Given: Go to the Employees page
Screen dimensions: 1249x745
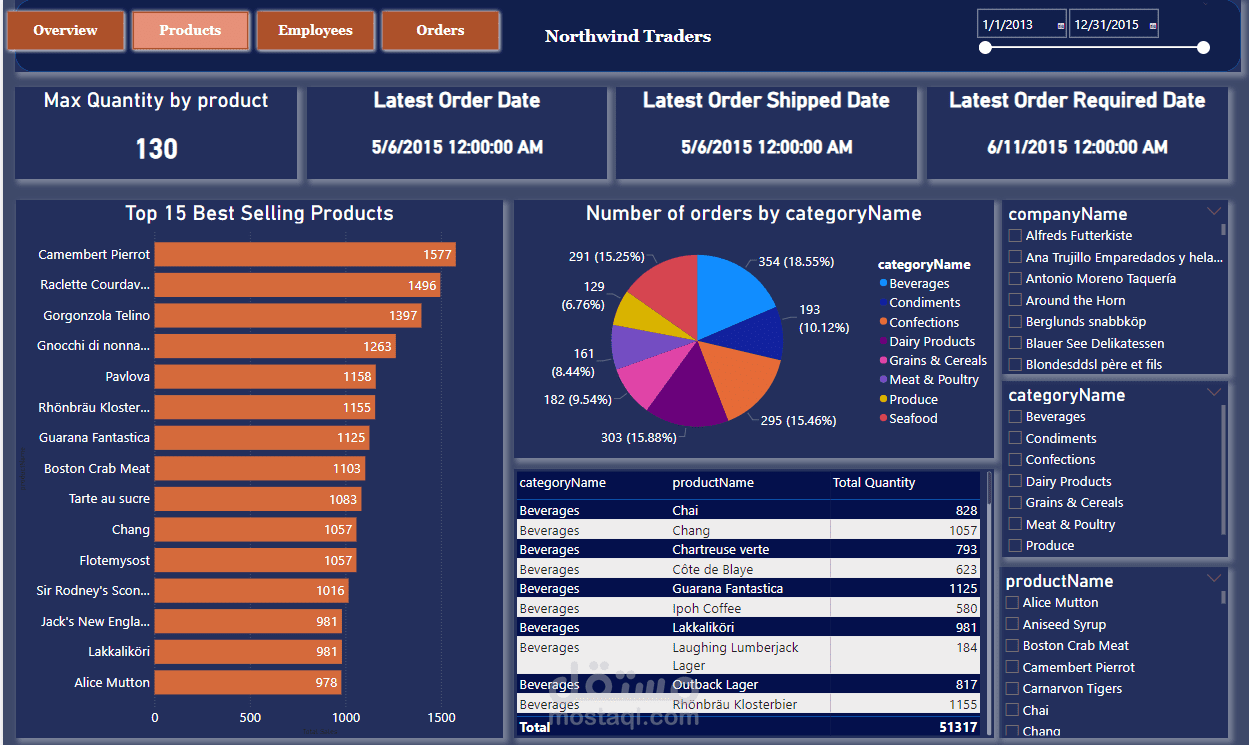Looking at the screenshot, I should (315, 31).
